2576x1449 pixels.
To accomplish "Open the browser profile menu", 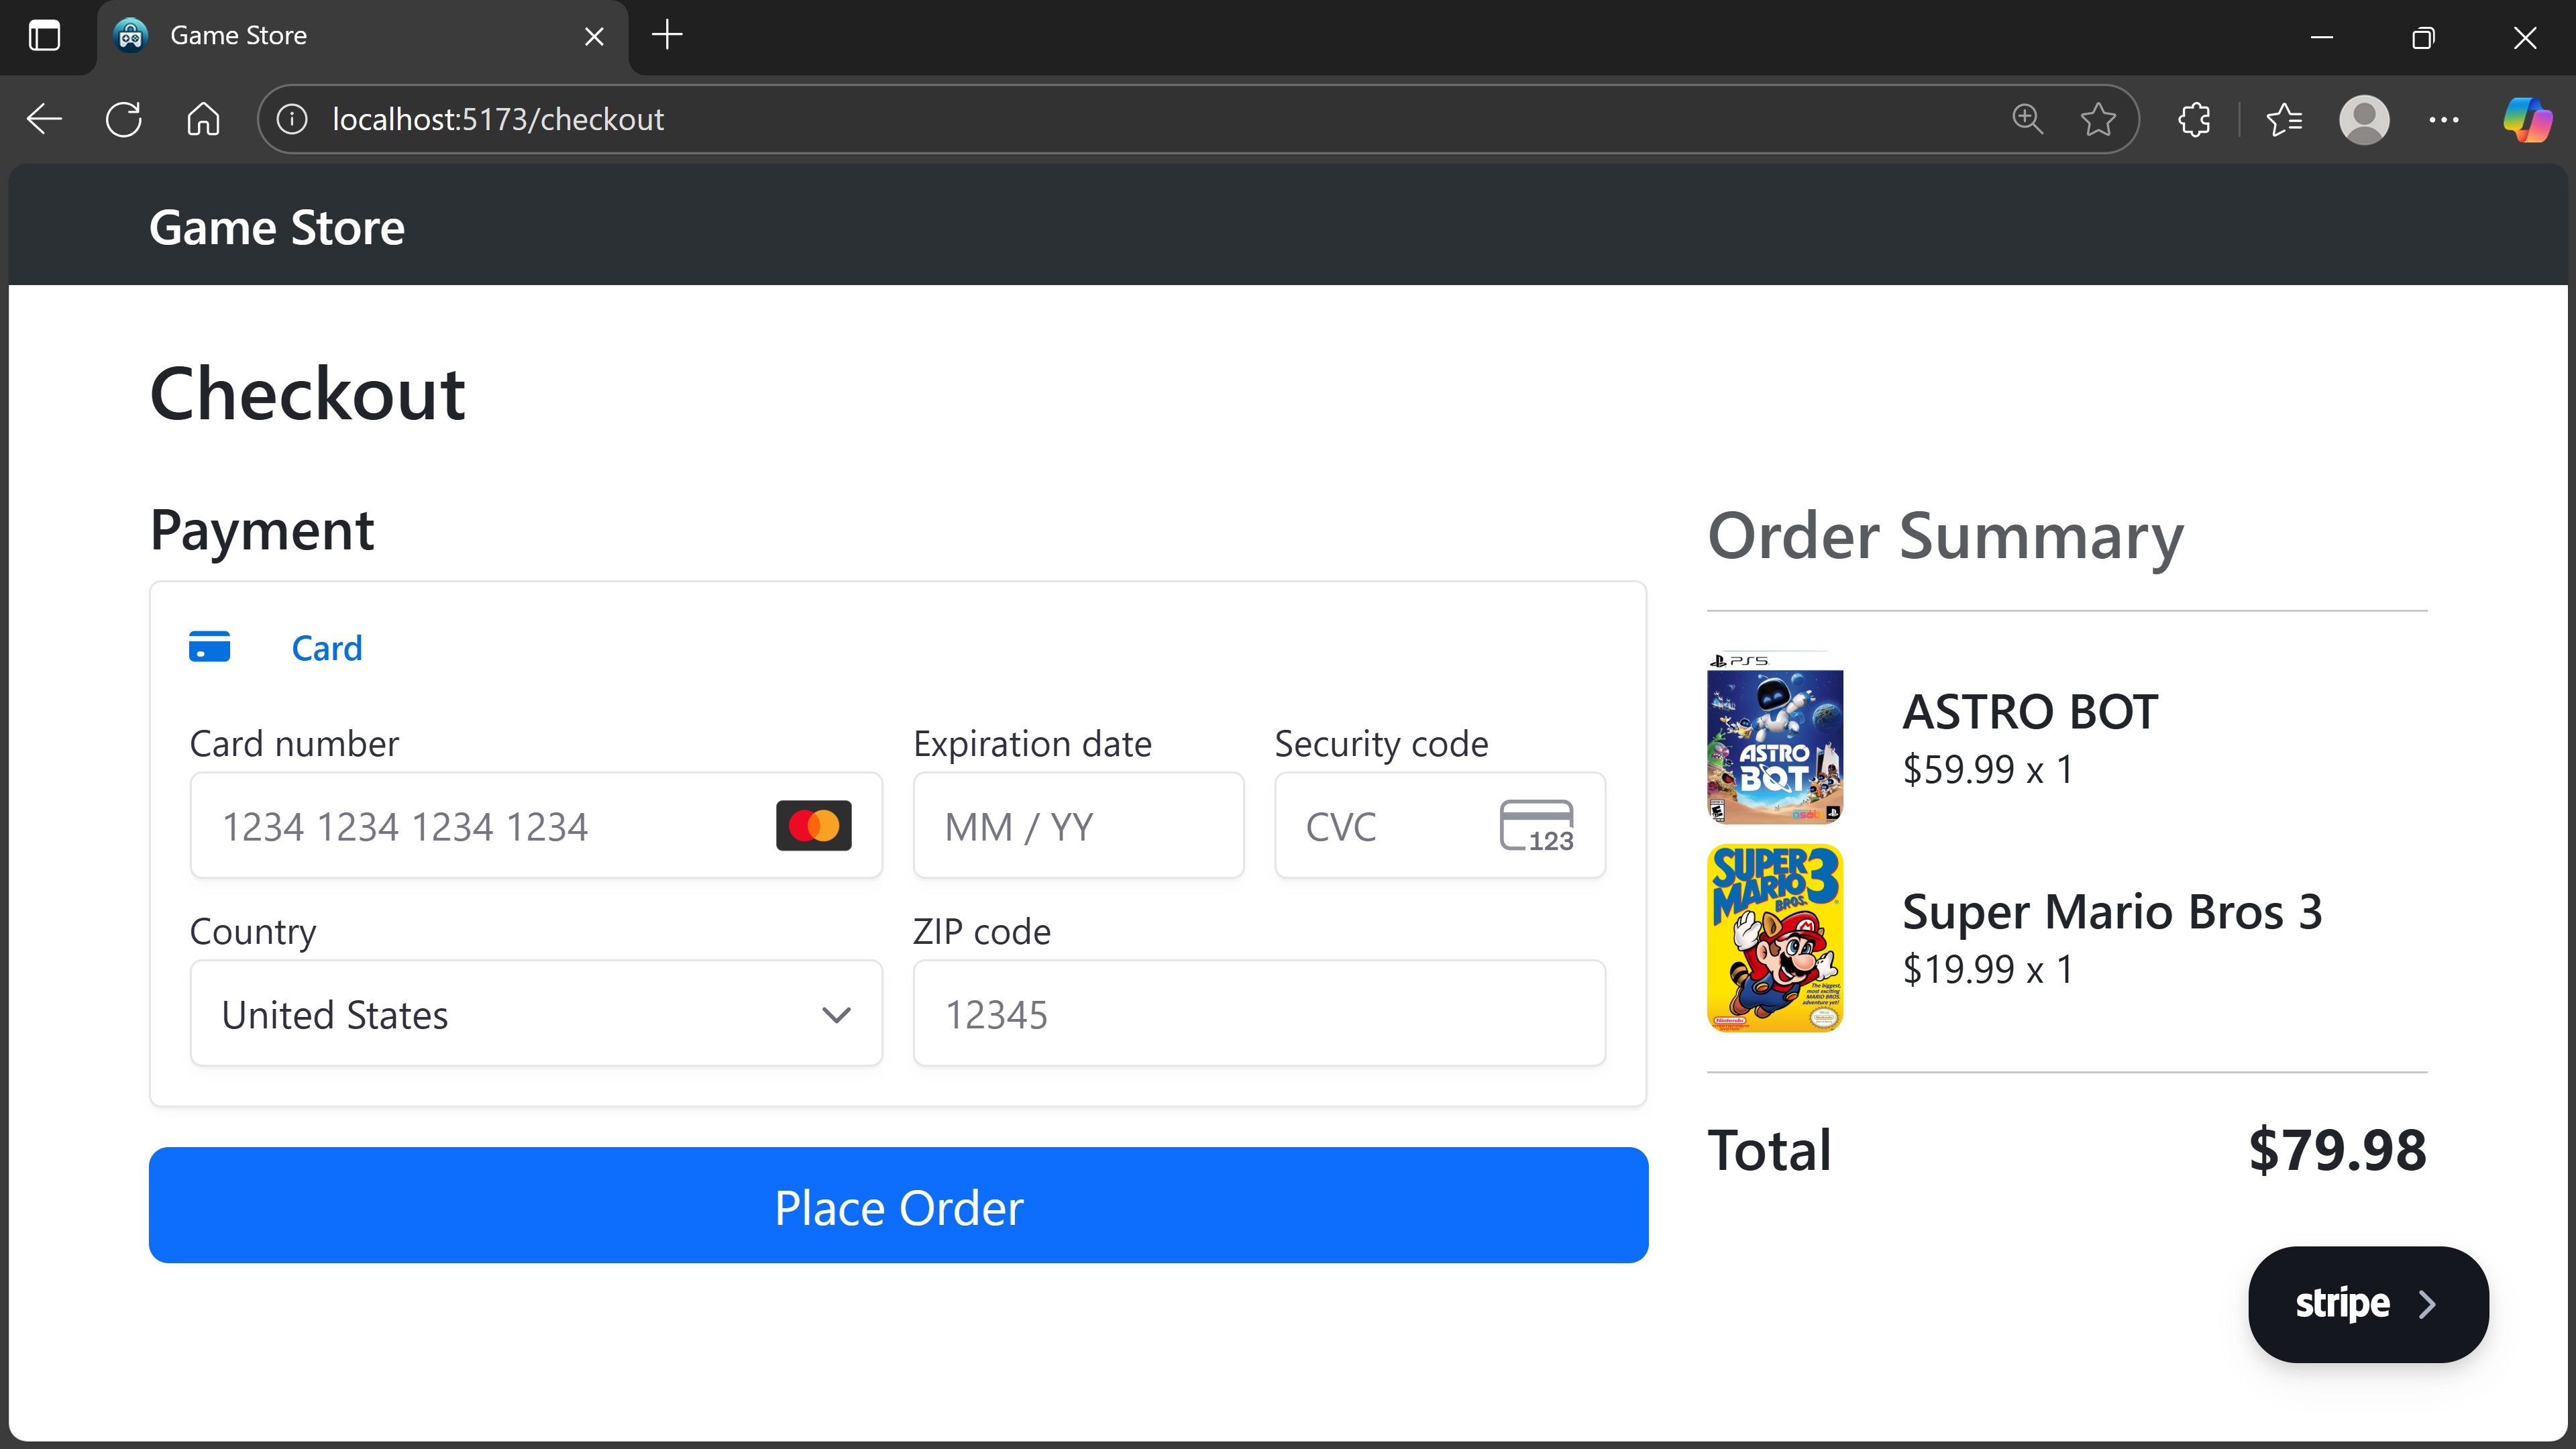I will tap(2364, 120).
